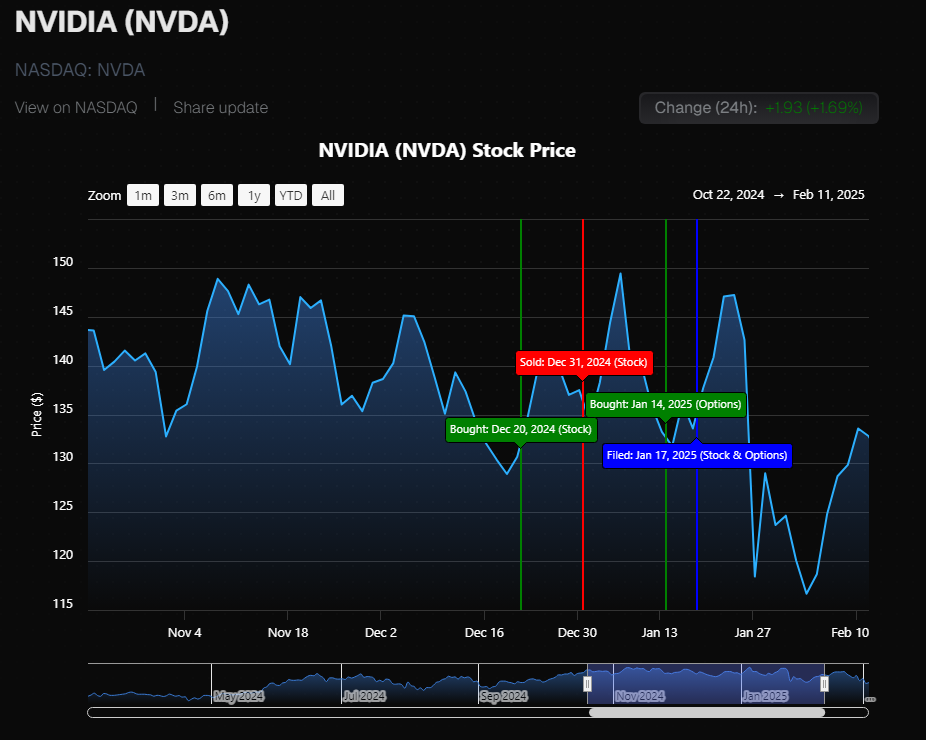Viewport: 926px width, 740px height.
Task: Click the Feb 11, 2025 end date label
Action: point(828,194)
